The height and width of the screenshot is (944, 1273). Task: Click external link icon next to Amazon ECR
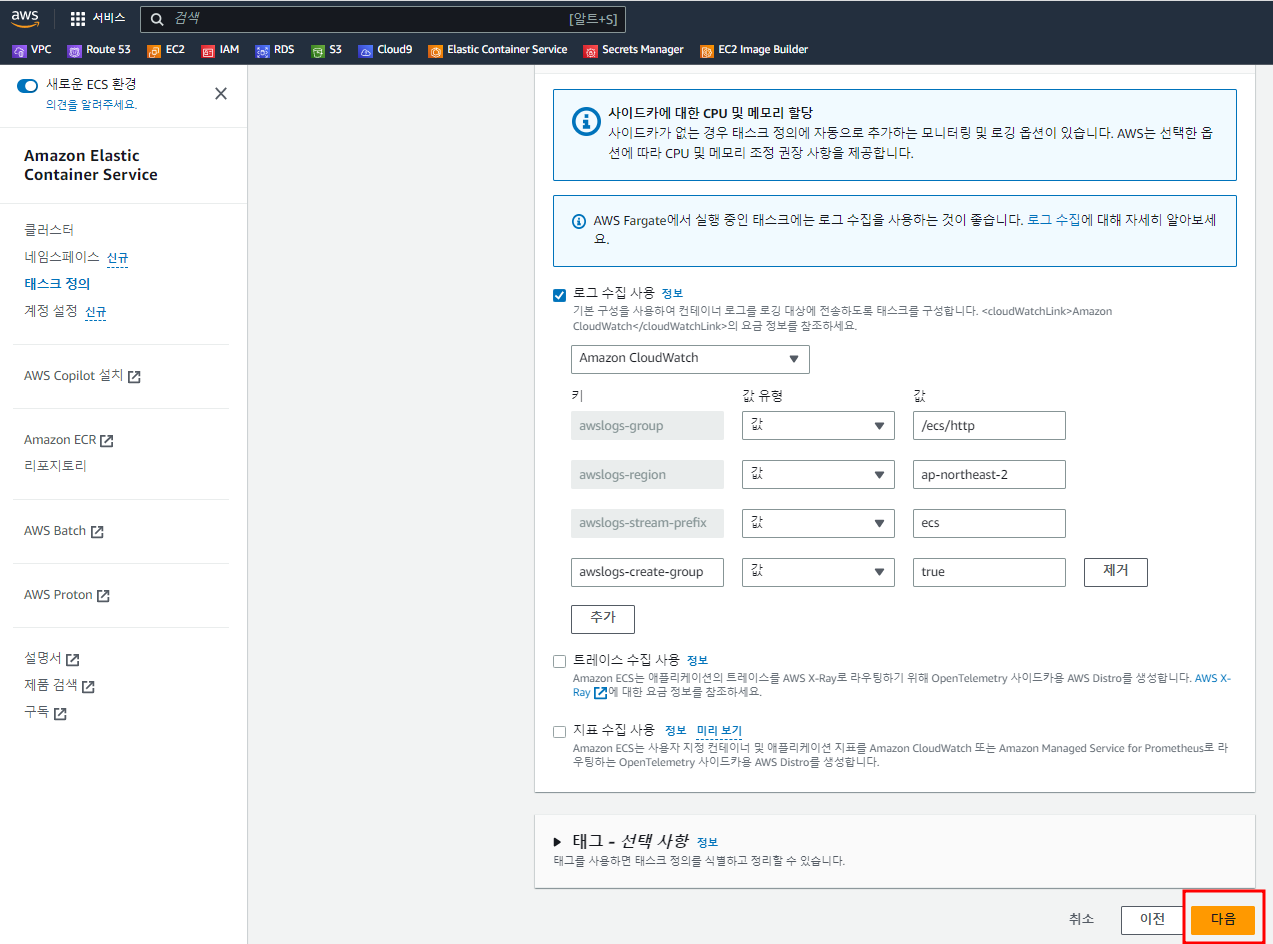click(x=107, y=441)
